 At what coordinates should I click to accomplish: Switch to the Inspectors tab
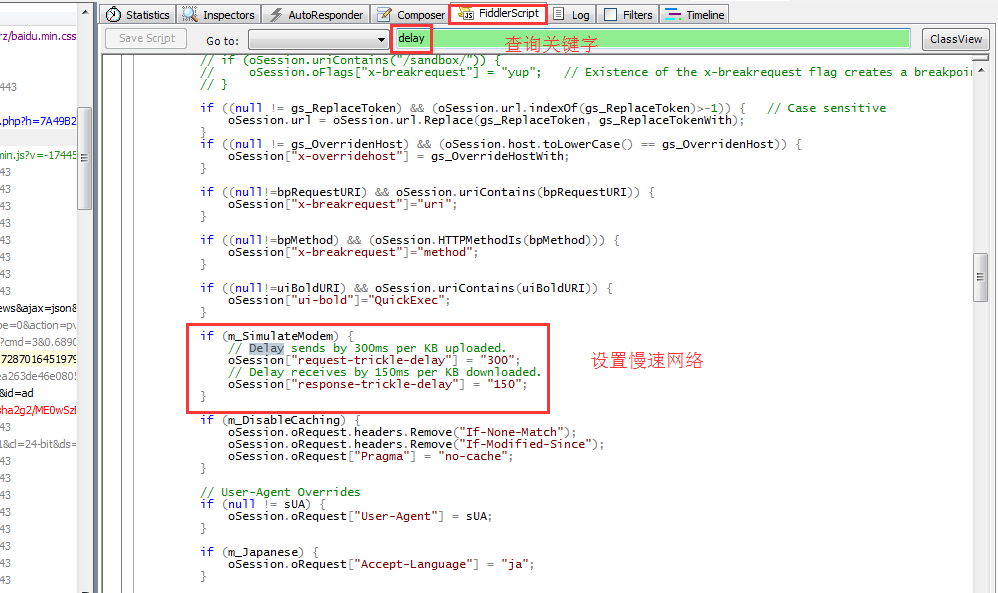coord(218,15)
